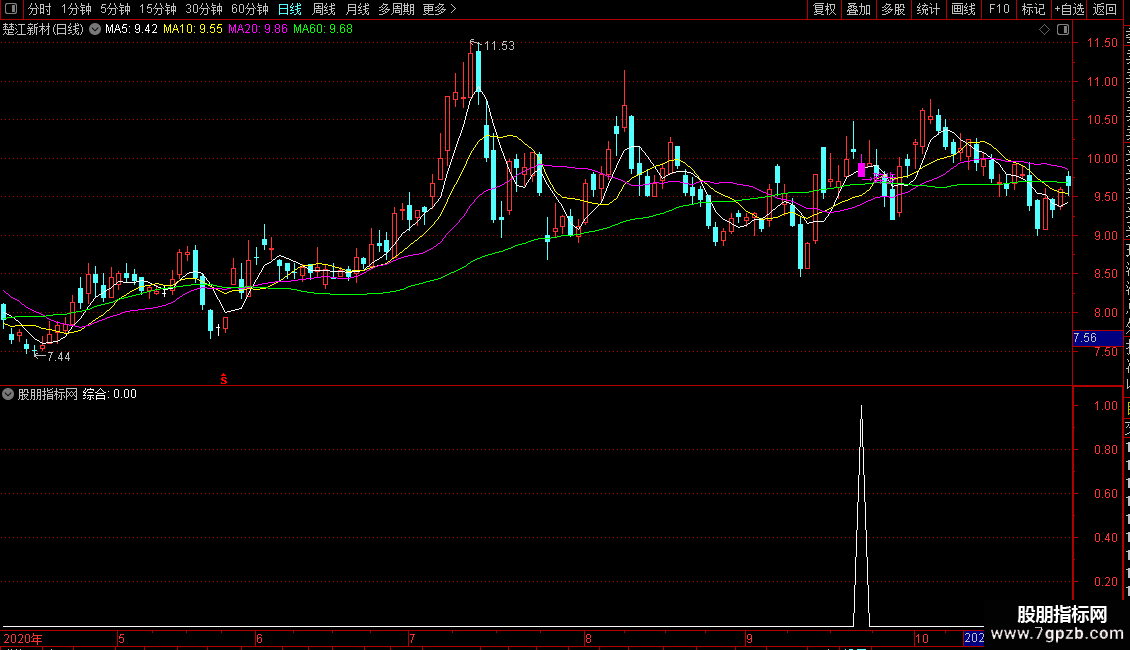
Task: Click the magenta candle near 10.00
Action: (862, 170)
